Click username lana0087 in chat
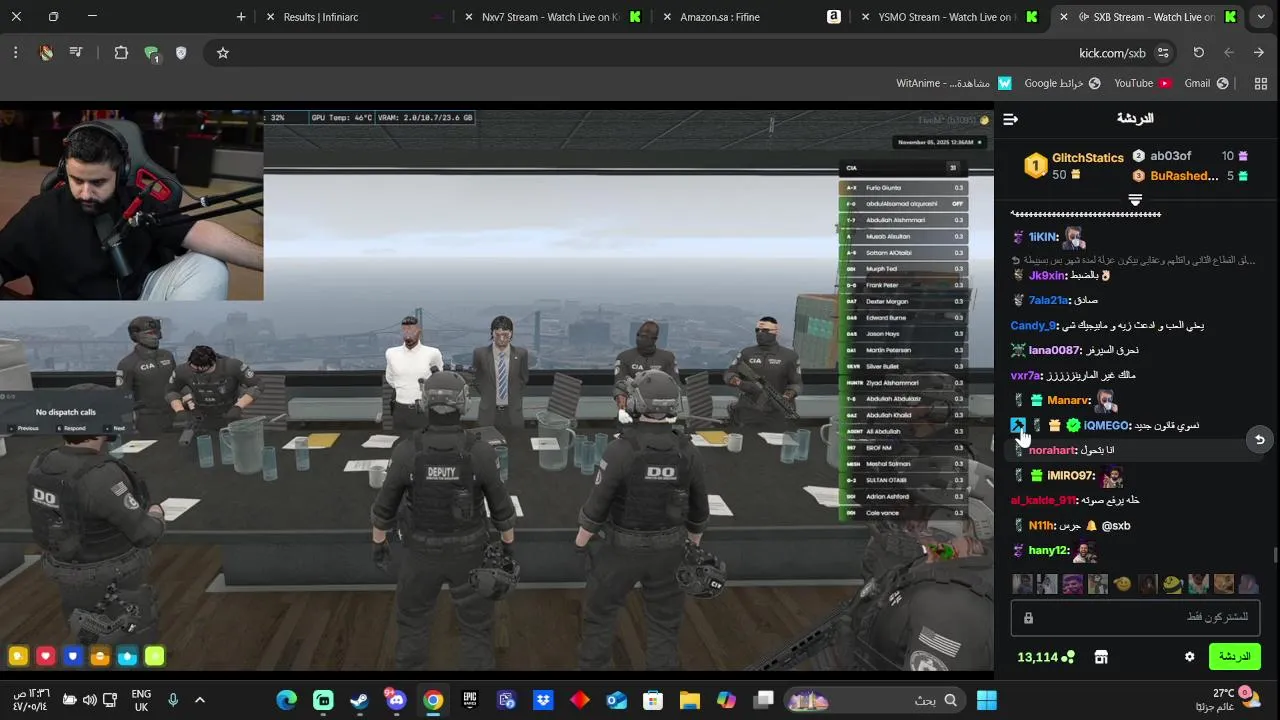 (x=1055, y=351)
